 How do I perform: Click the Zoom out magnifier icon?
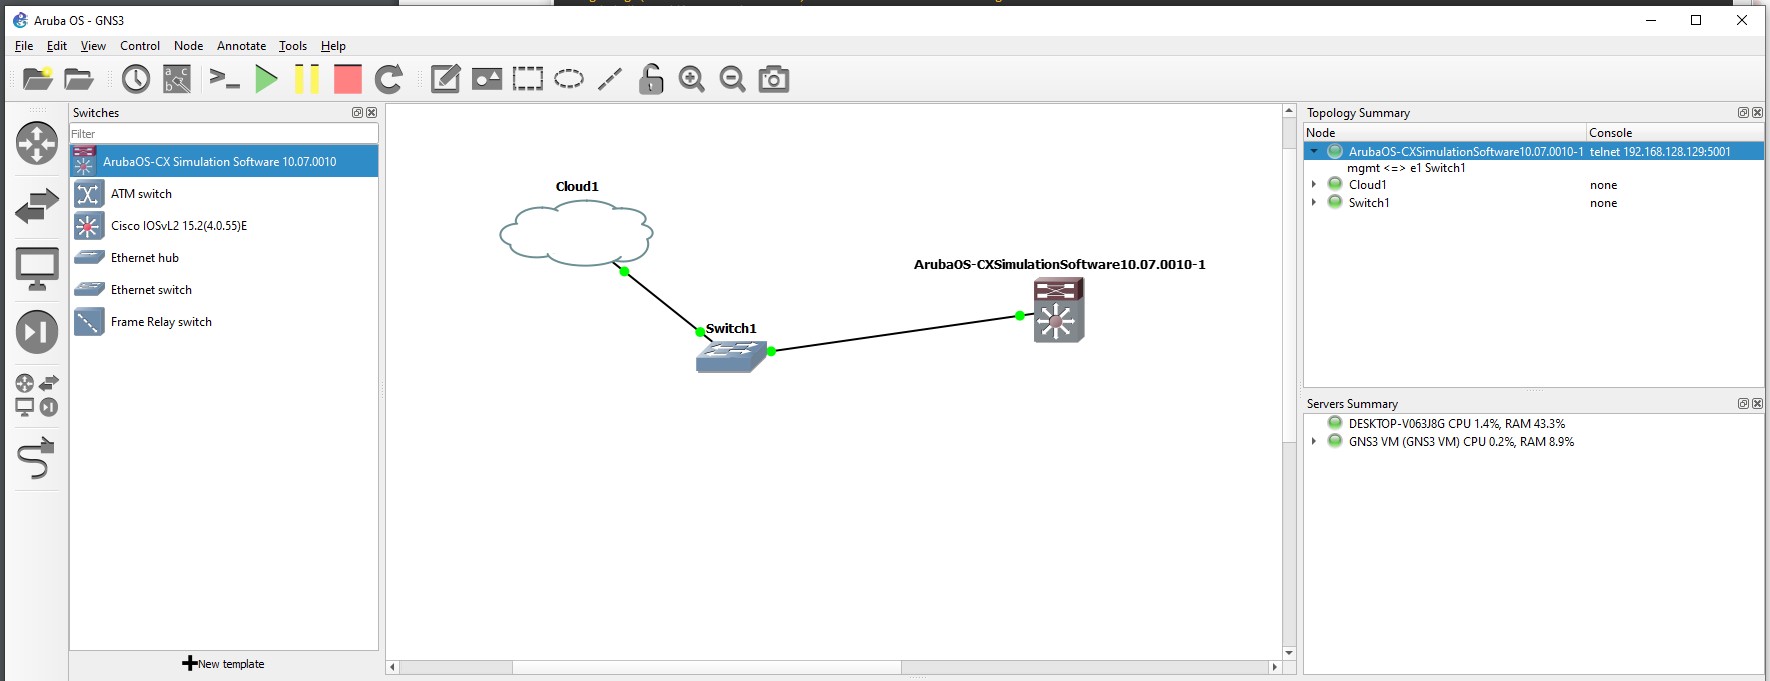point(733,79)
